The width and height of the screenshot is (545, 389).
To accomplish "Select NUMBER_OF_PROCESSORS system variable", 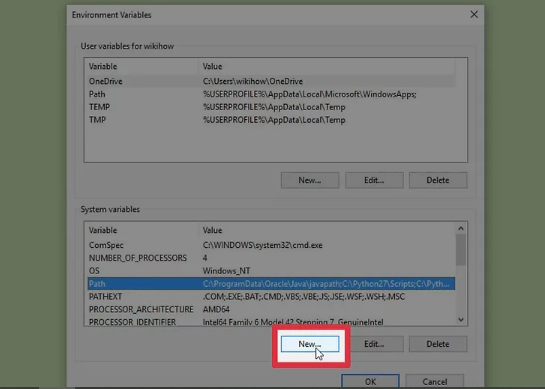I will pyautogui.click(x=271, y=258).
